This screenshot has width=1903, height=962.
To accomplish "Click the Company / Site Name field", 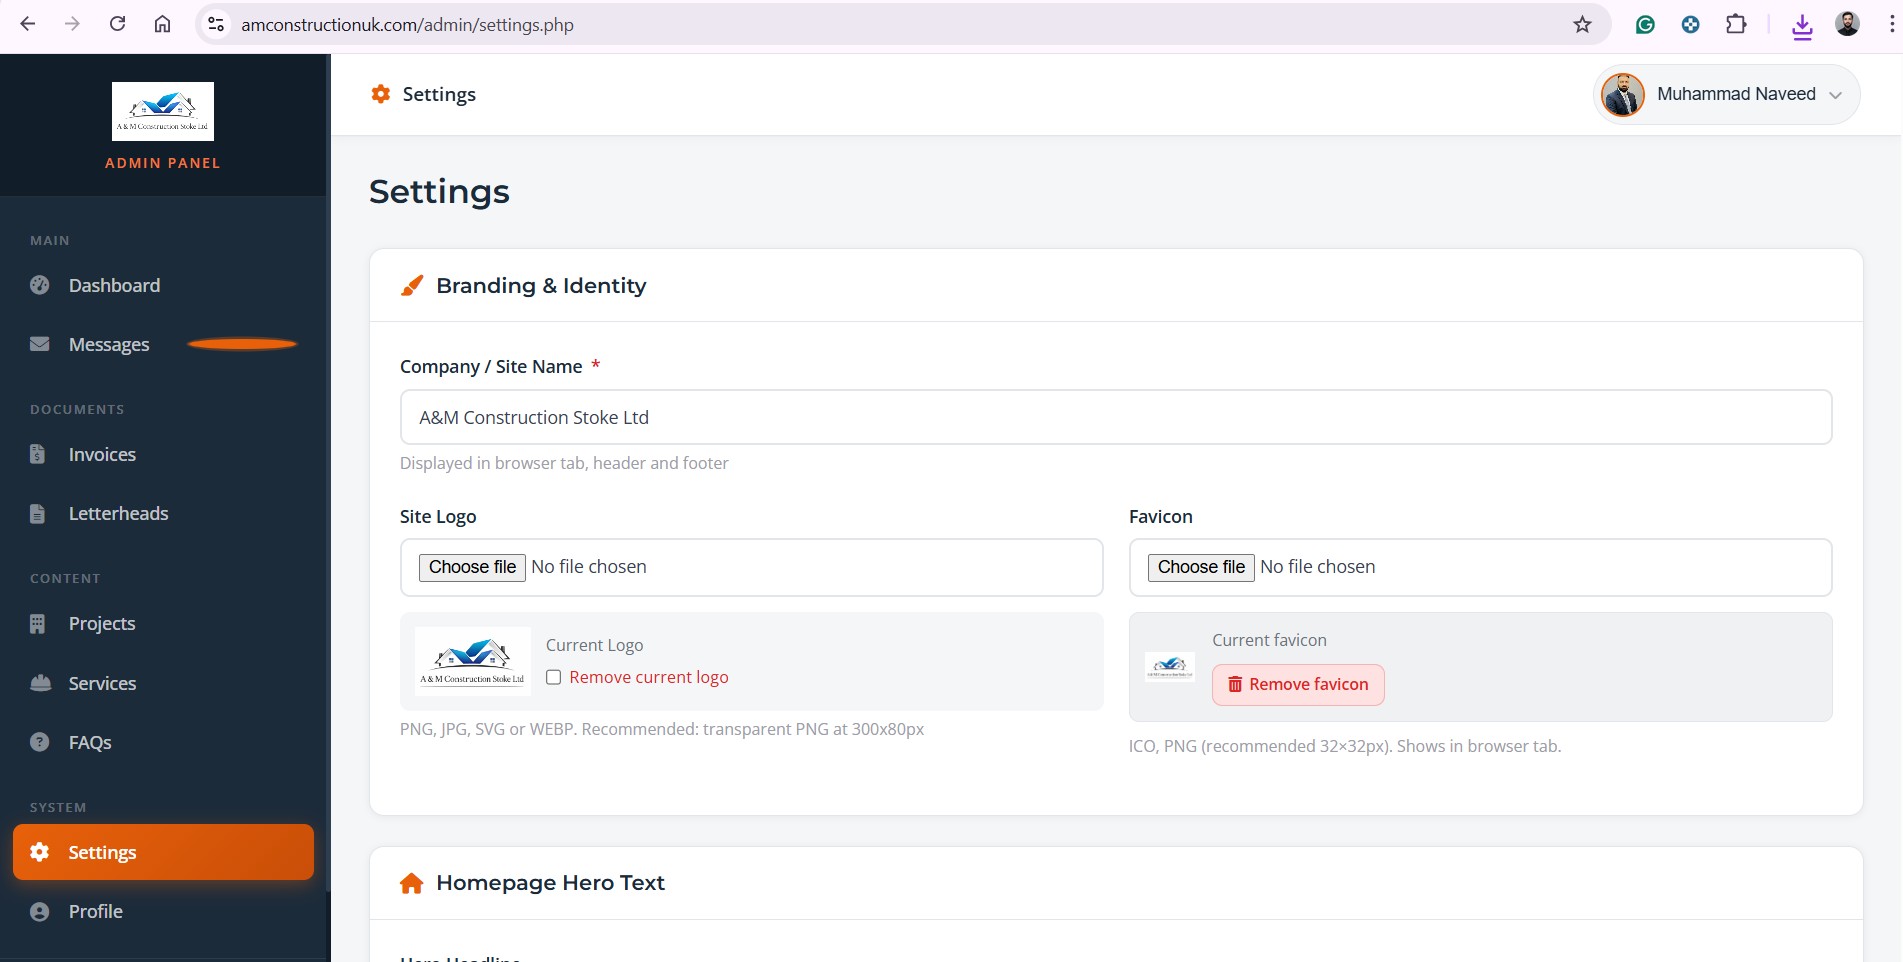I will pyautogui.click(x=1115, y=417).
